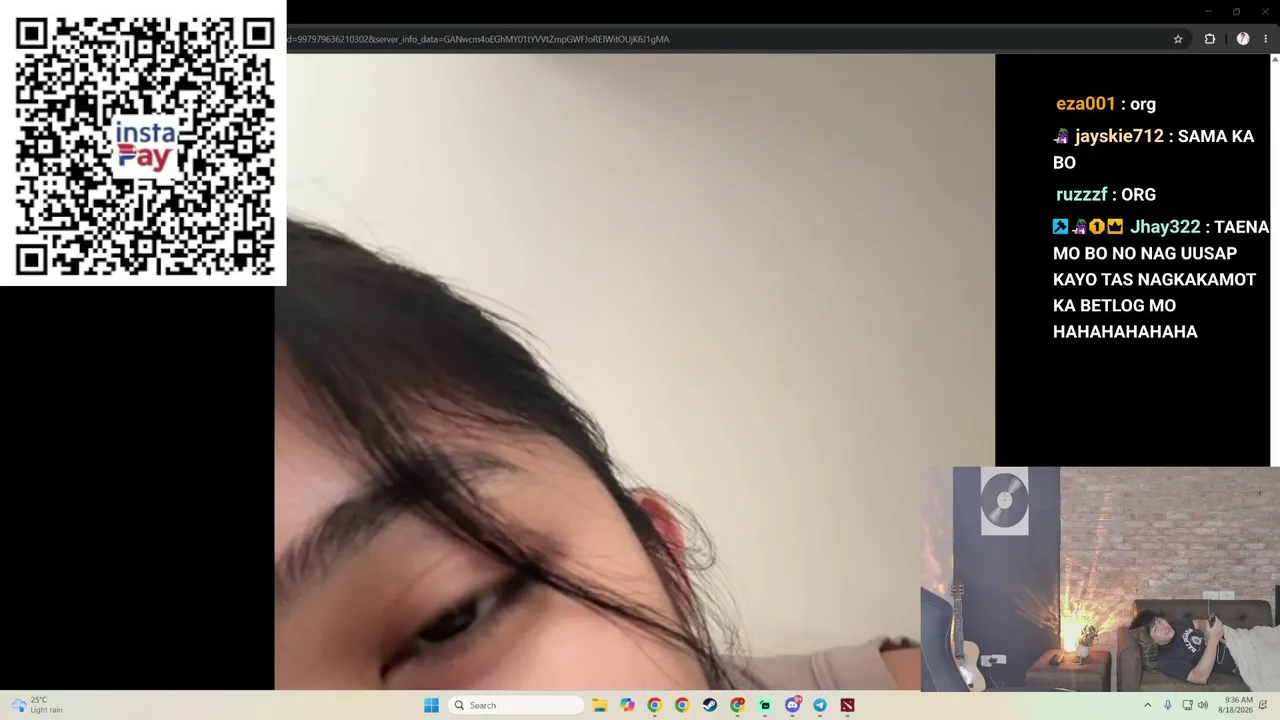This screenshot has width=1280, height=720.
Task: Open the first Chrome taskbar icon
Action: click(654, 705)
